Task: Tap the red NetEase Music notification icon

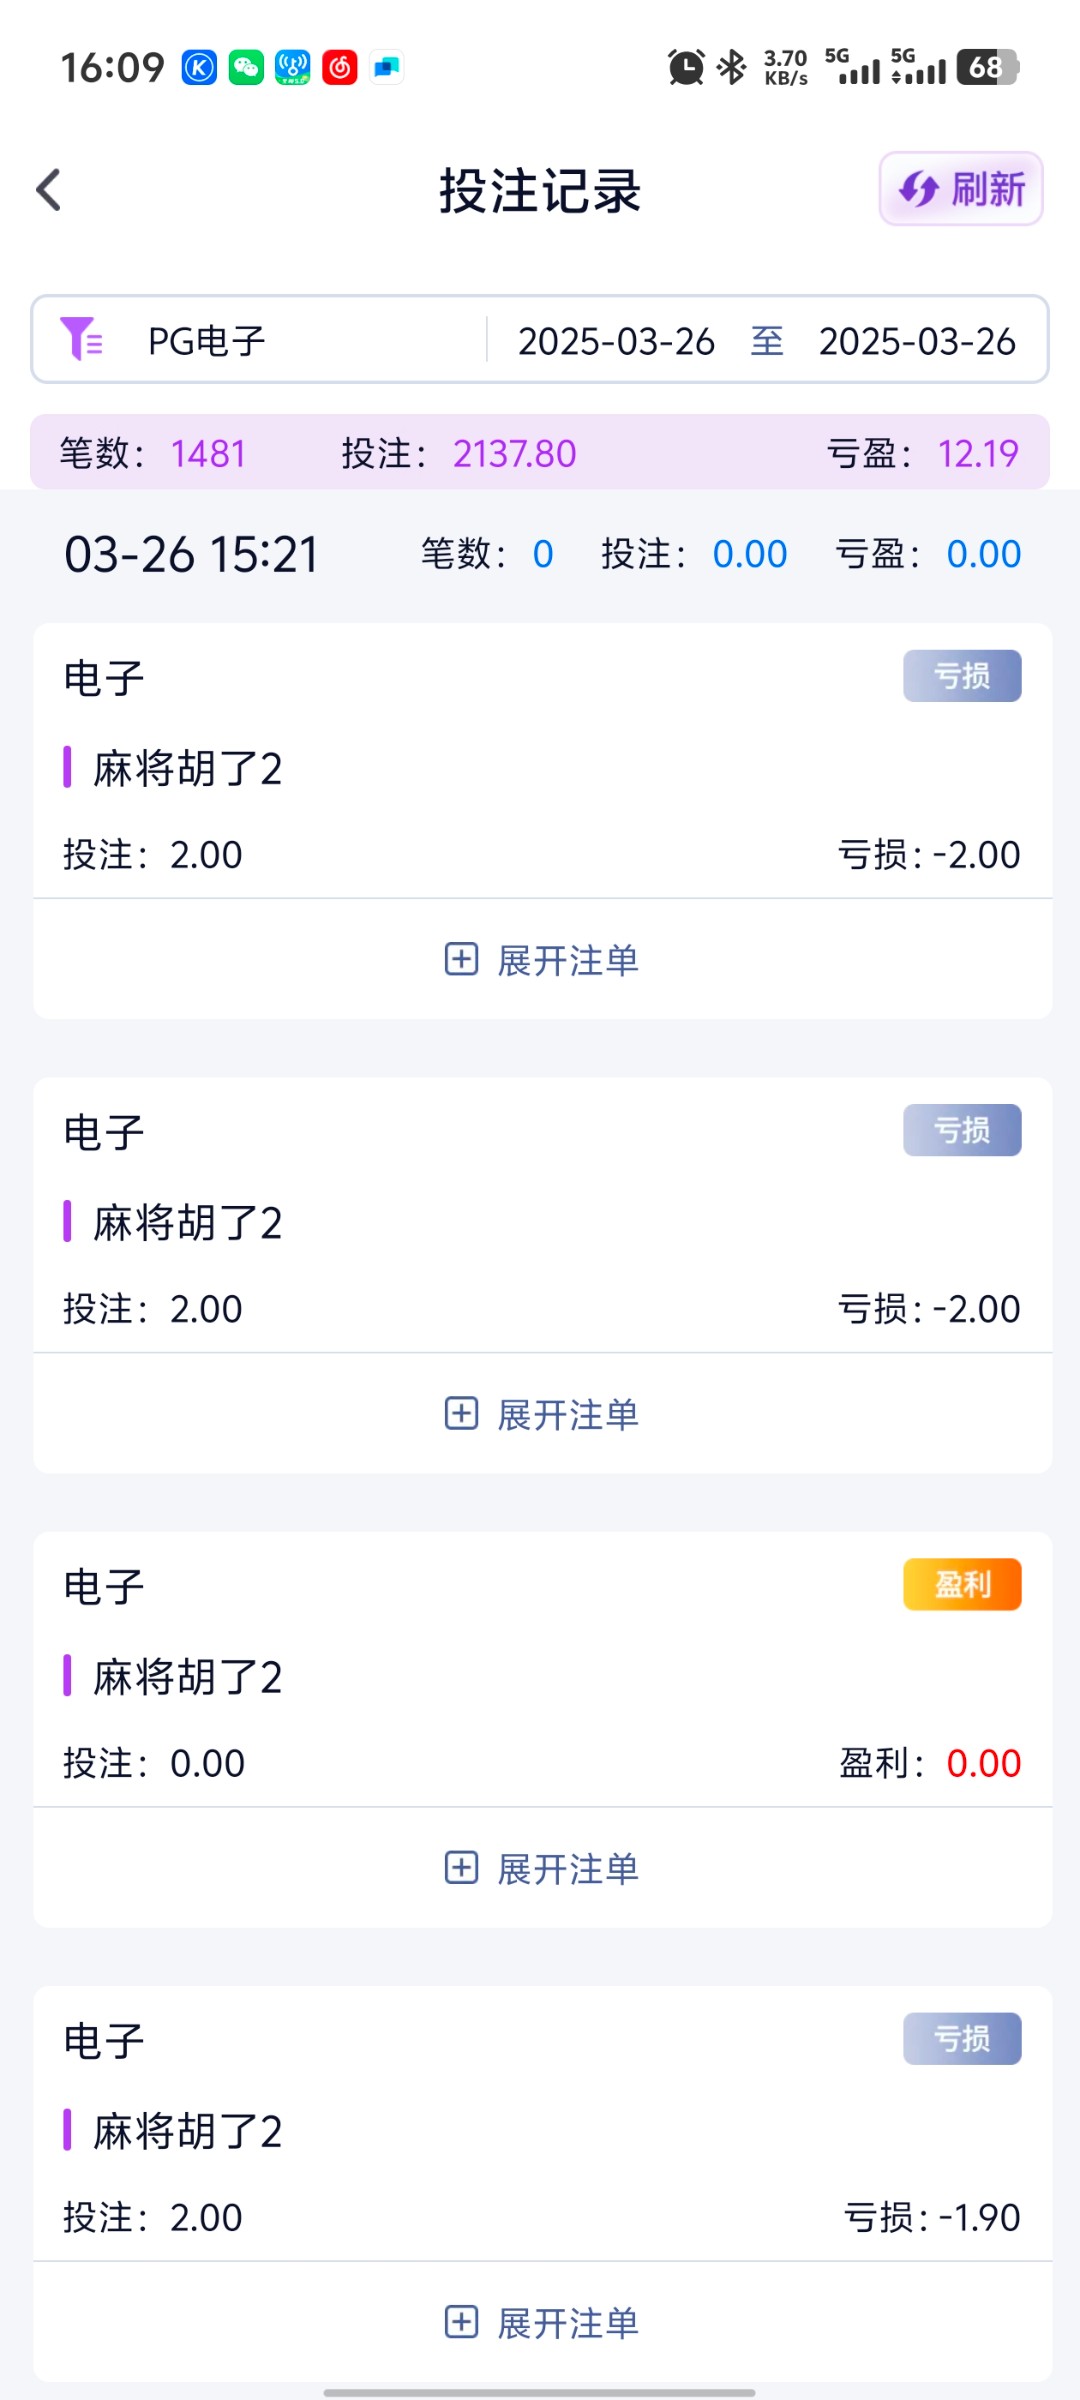Action: pos(340,68)
